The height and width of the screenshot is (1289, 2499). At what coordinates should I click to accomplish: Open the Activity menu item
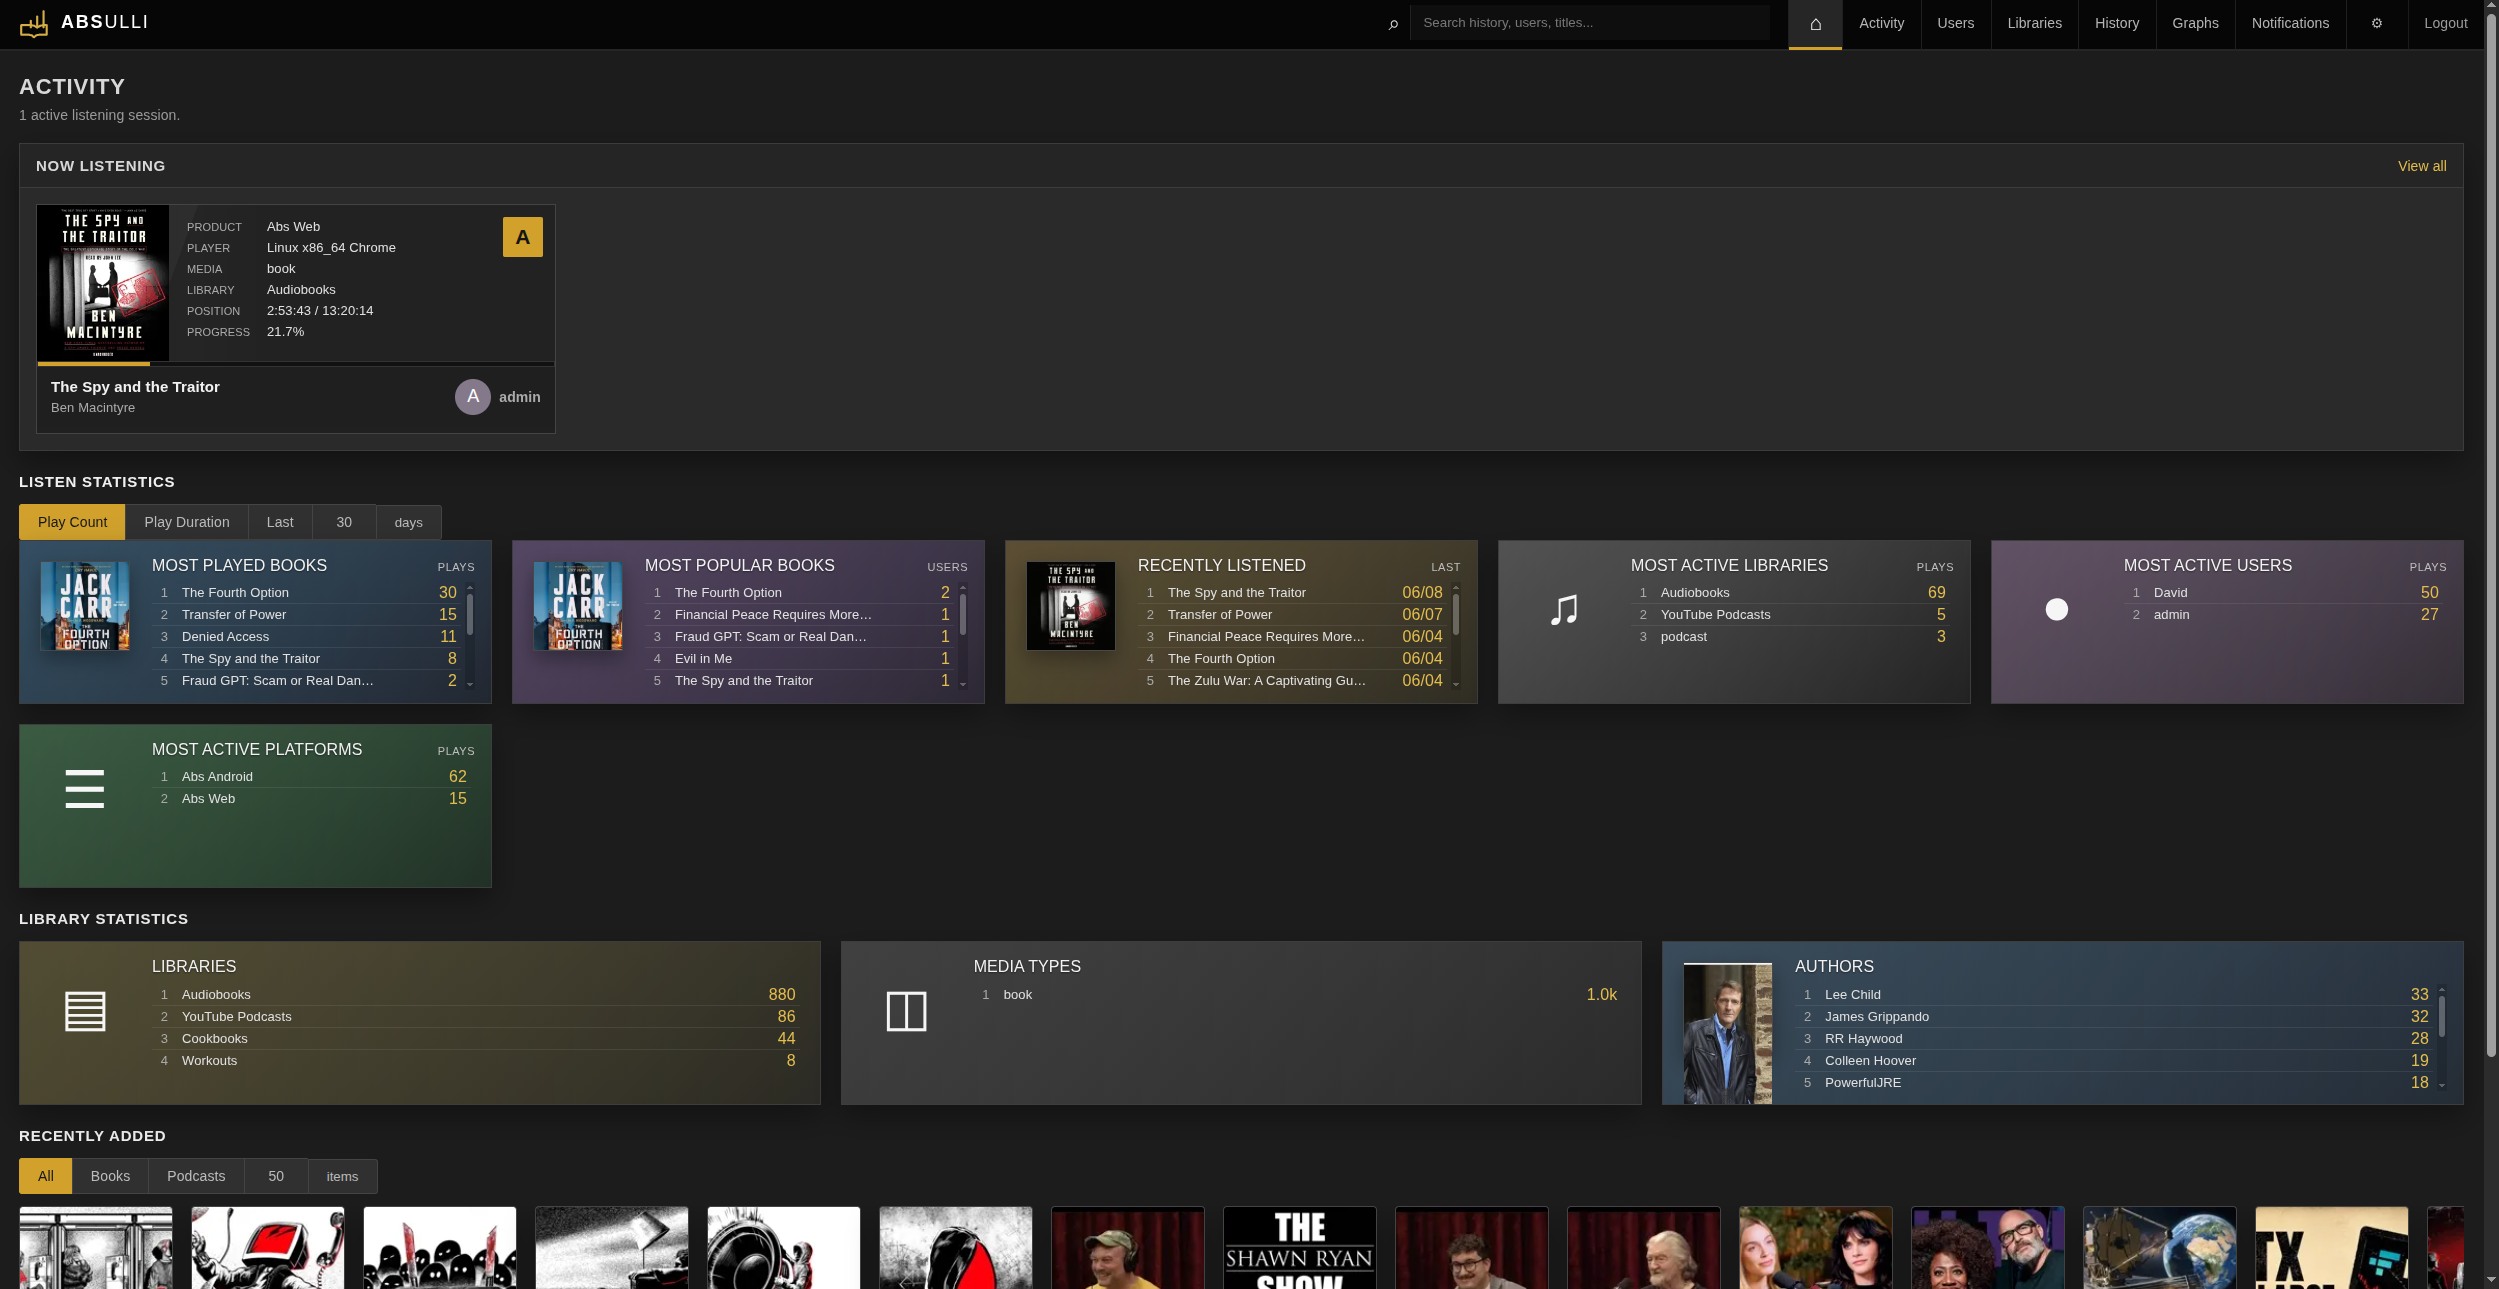(x=1881, y=24)
